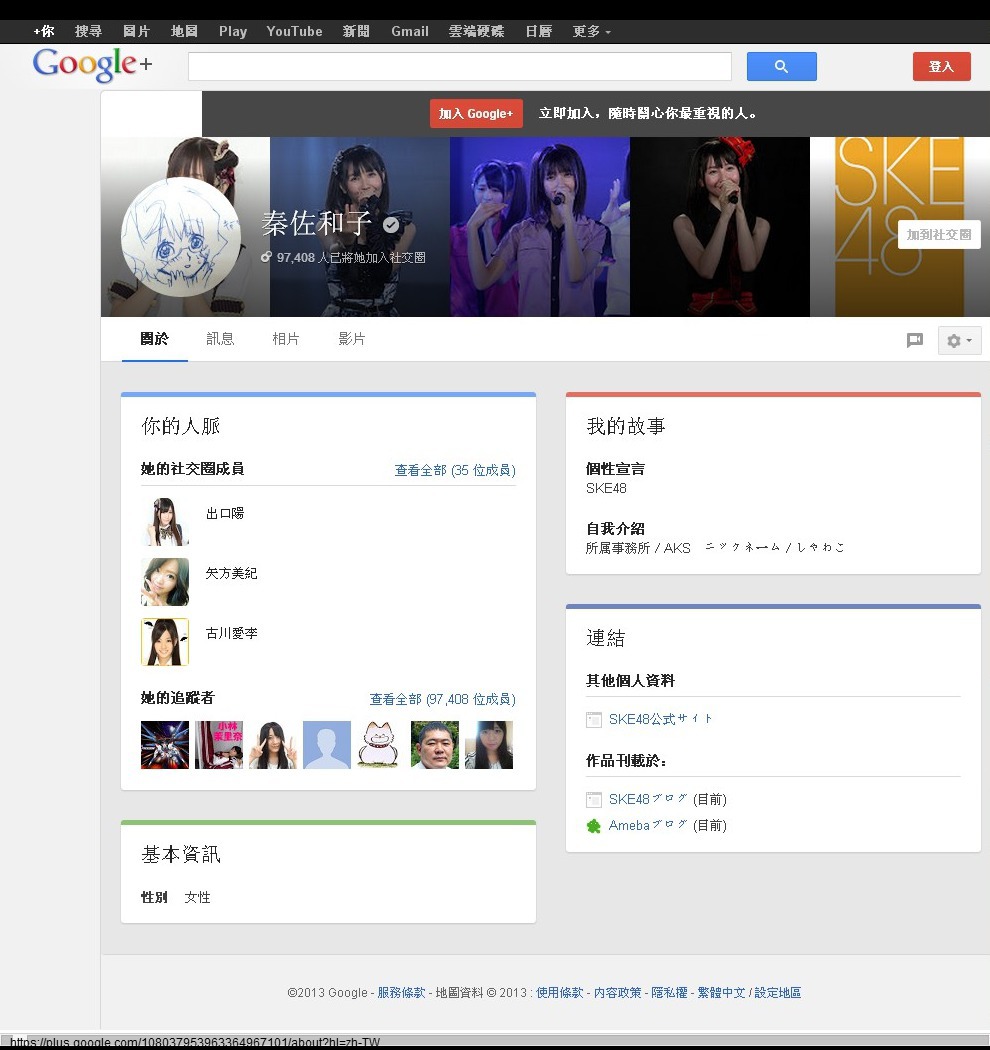Click 矢方美紀 name link

click(x=232, y=573)
